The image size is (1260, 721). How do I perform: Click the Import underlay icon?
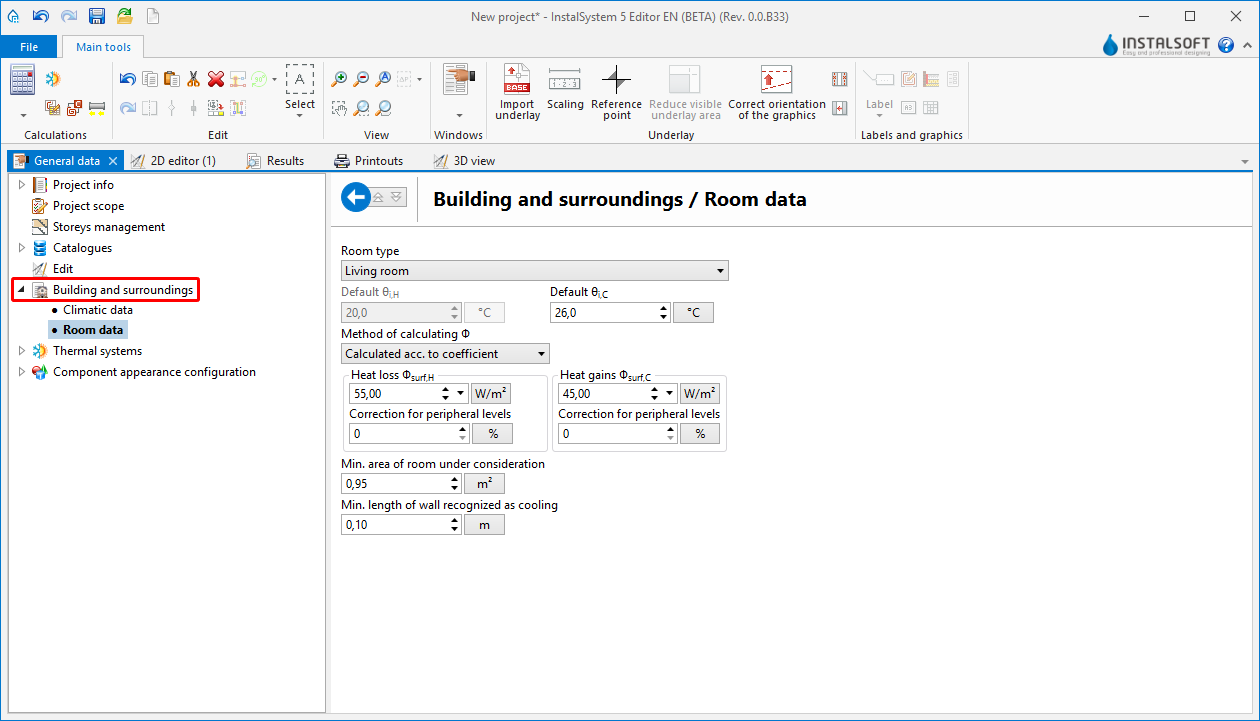point(517,80)
